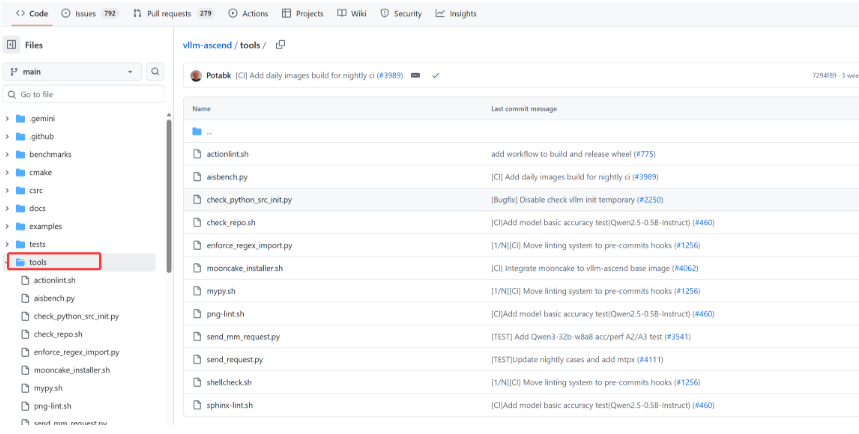Click the parent directory folder icon
This screenshot has width=859, height=434.
point(198,131)
